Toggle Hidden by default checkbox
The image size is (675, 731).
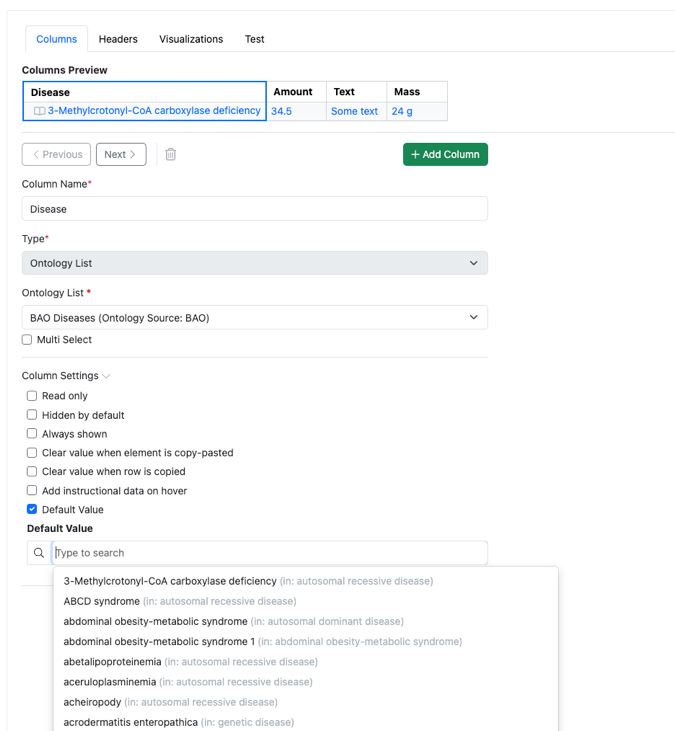click(x=32, y=415)
